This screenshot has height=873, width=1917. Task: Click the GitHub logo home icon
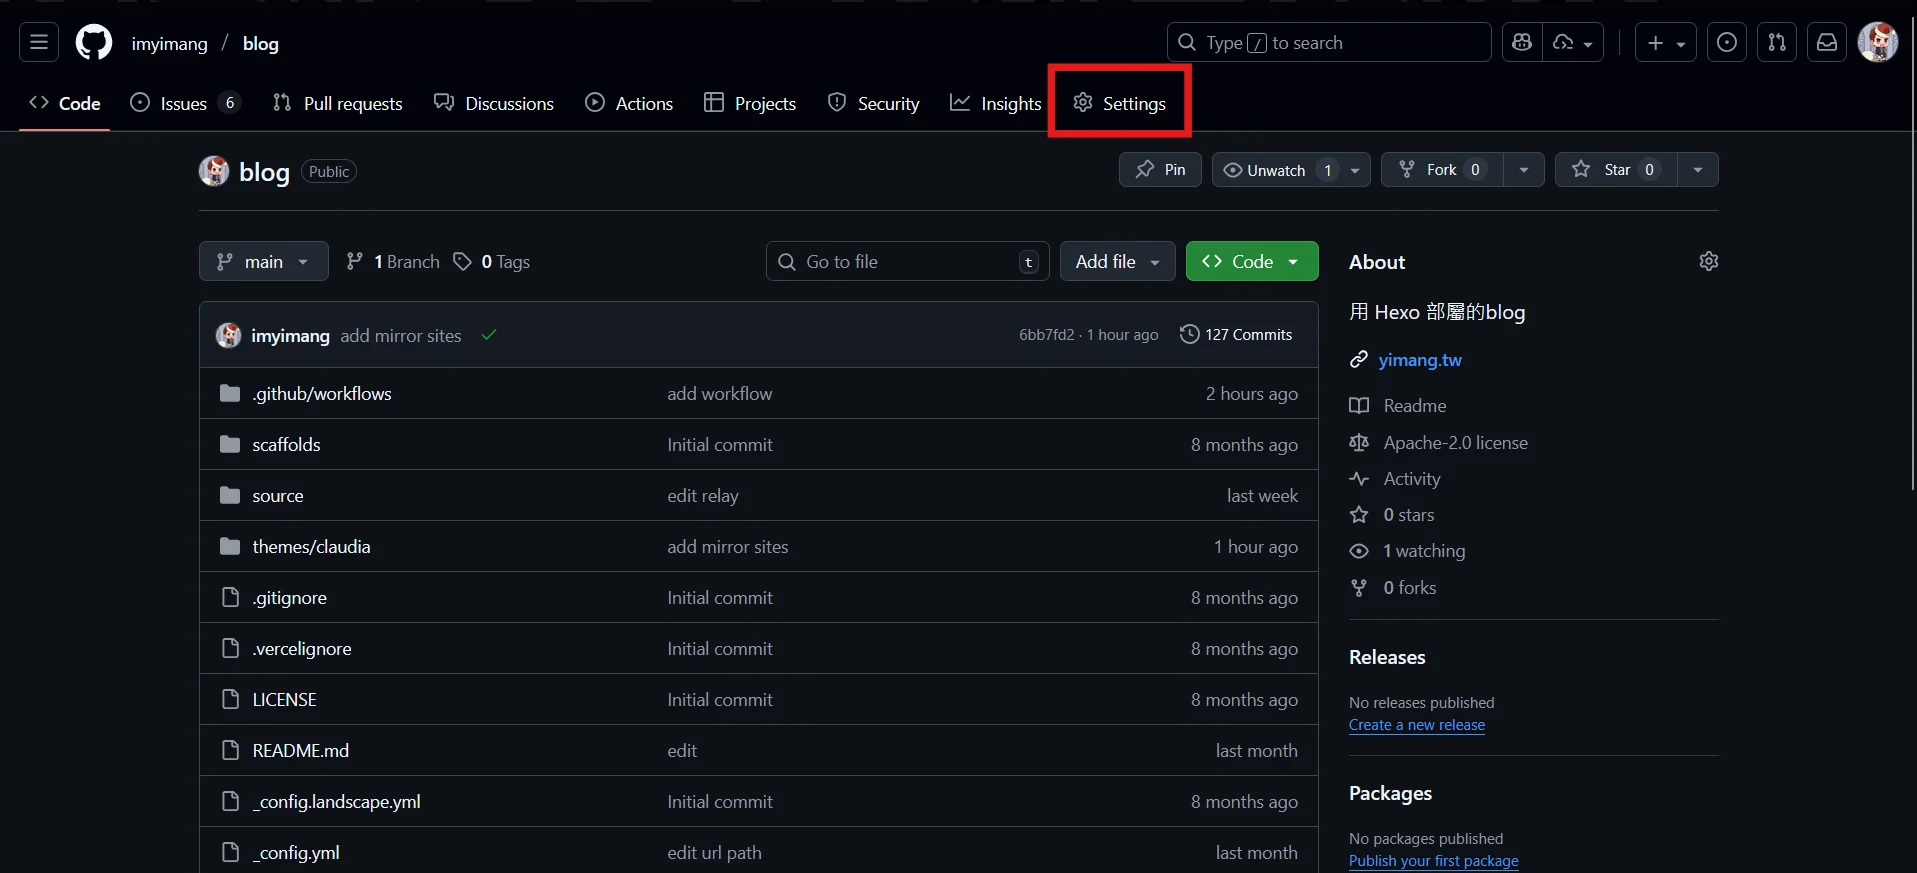(94, 43)
